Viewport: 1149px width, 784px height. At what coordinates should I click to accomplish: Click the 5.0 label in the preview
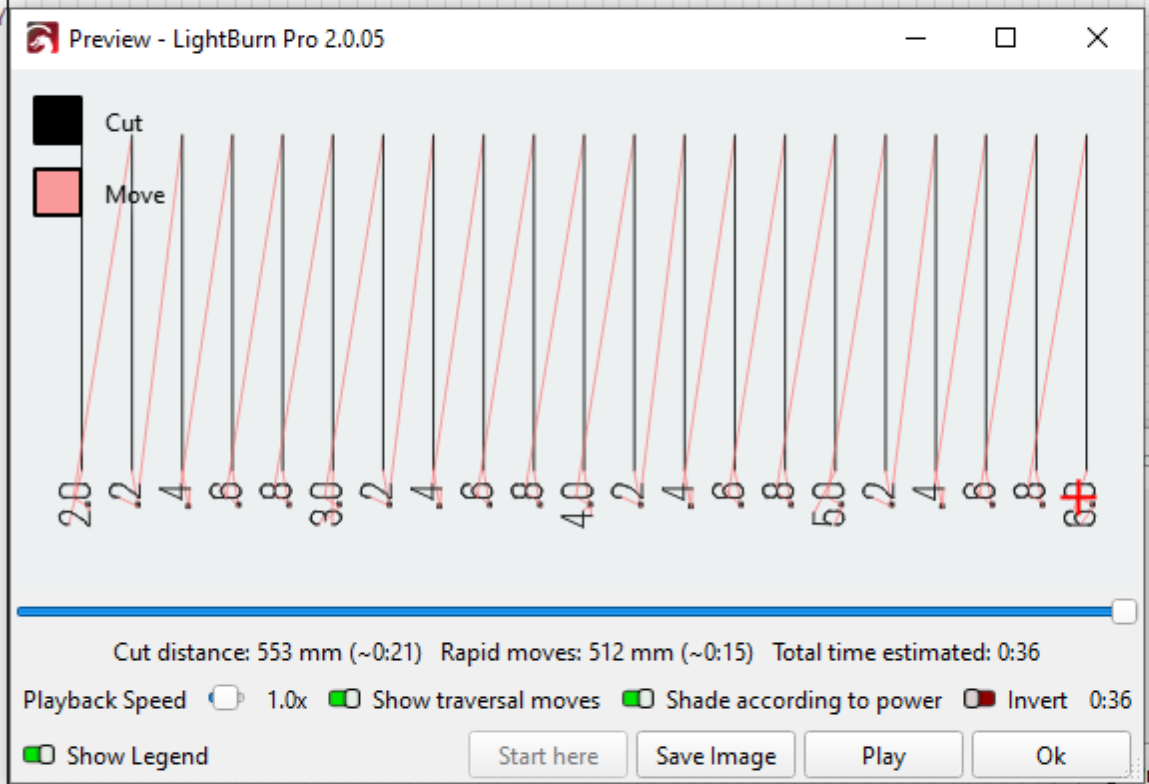click(834, 504)
